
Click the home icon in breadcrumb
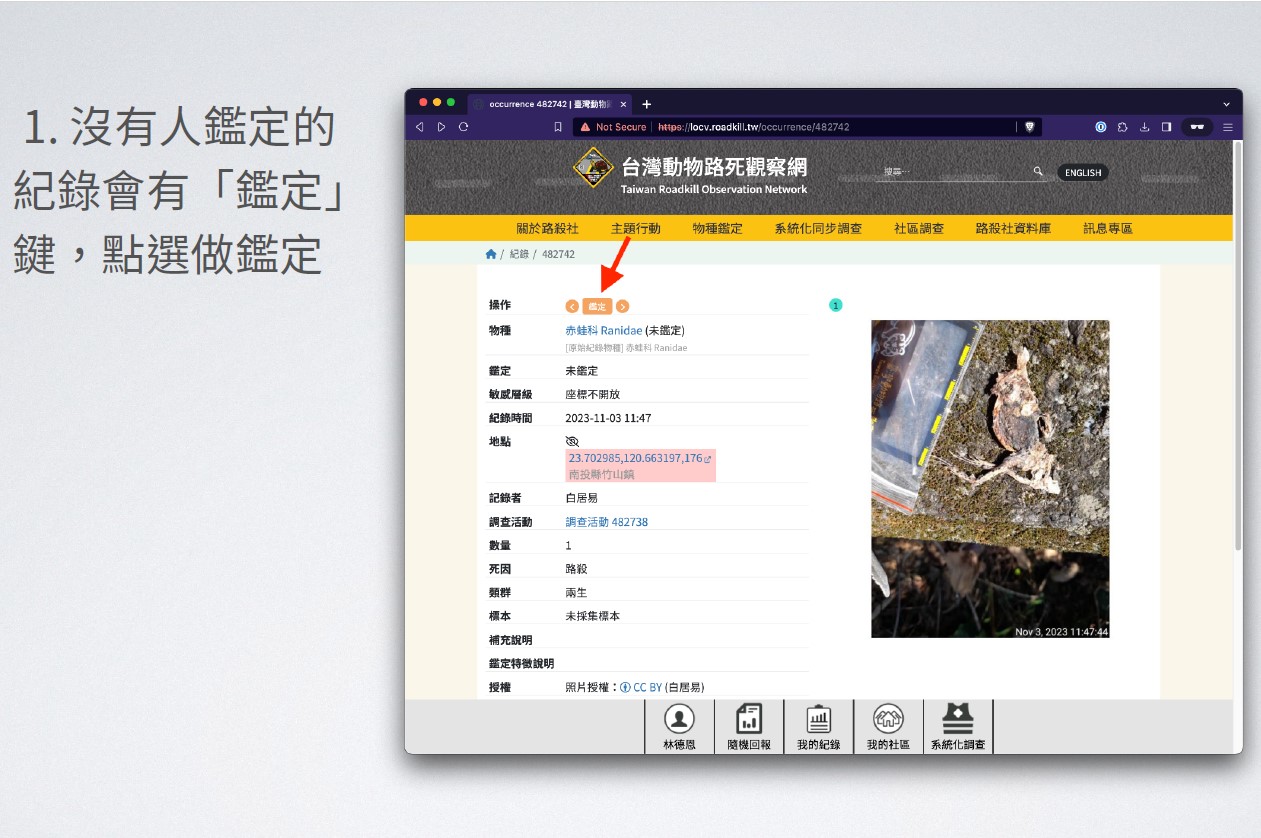490,254
